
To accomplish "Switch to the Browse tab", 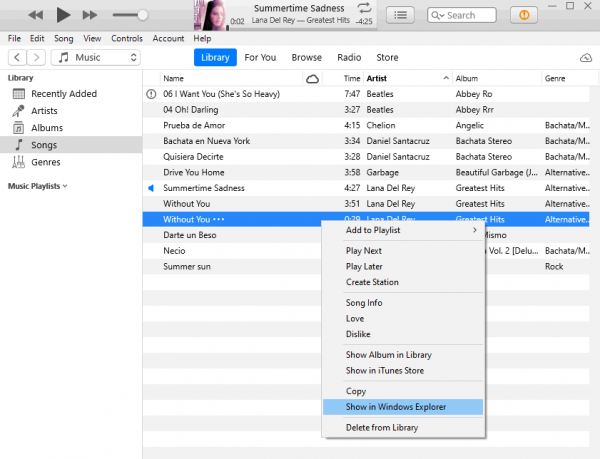I will 307,57.
